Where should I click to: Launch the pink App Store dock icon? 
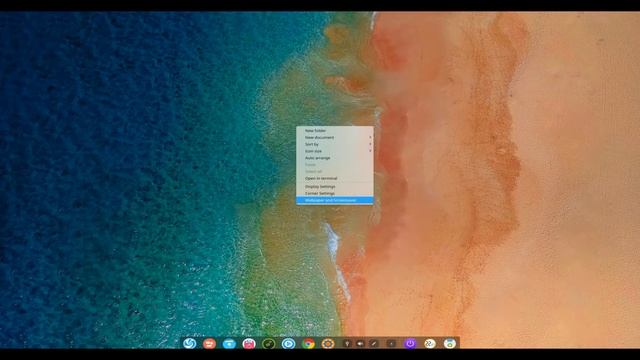coord(249,344)
